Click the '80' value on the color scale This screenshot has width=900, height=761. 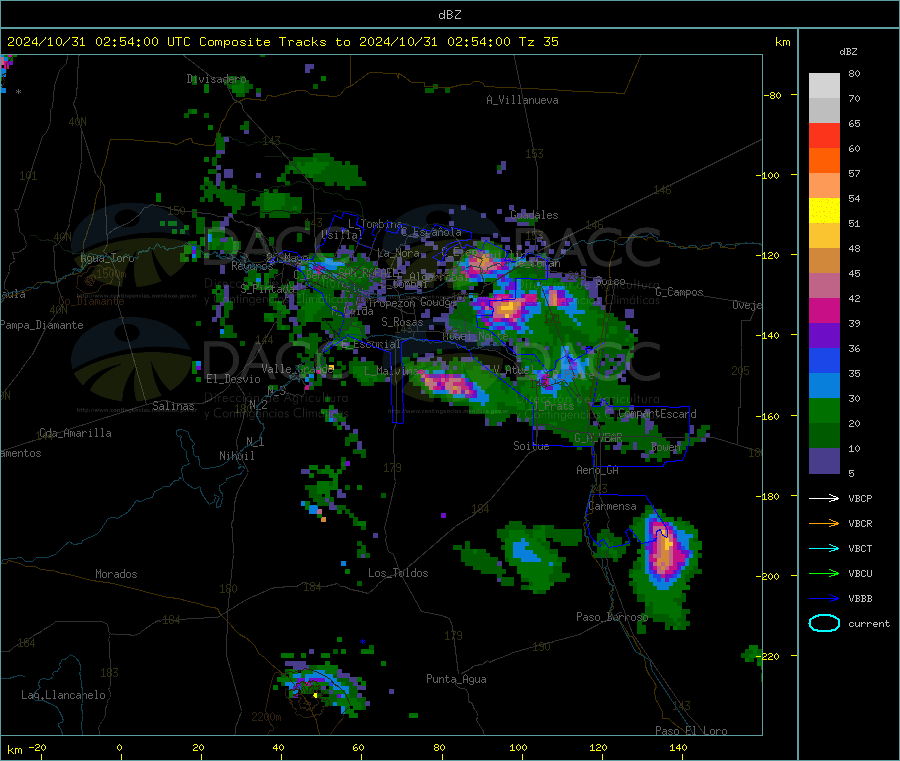pos(854,73)
